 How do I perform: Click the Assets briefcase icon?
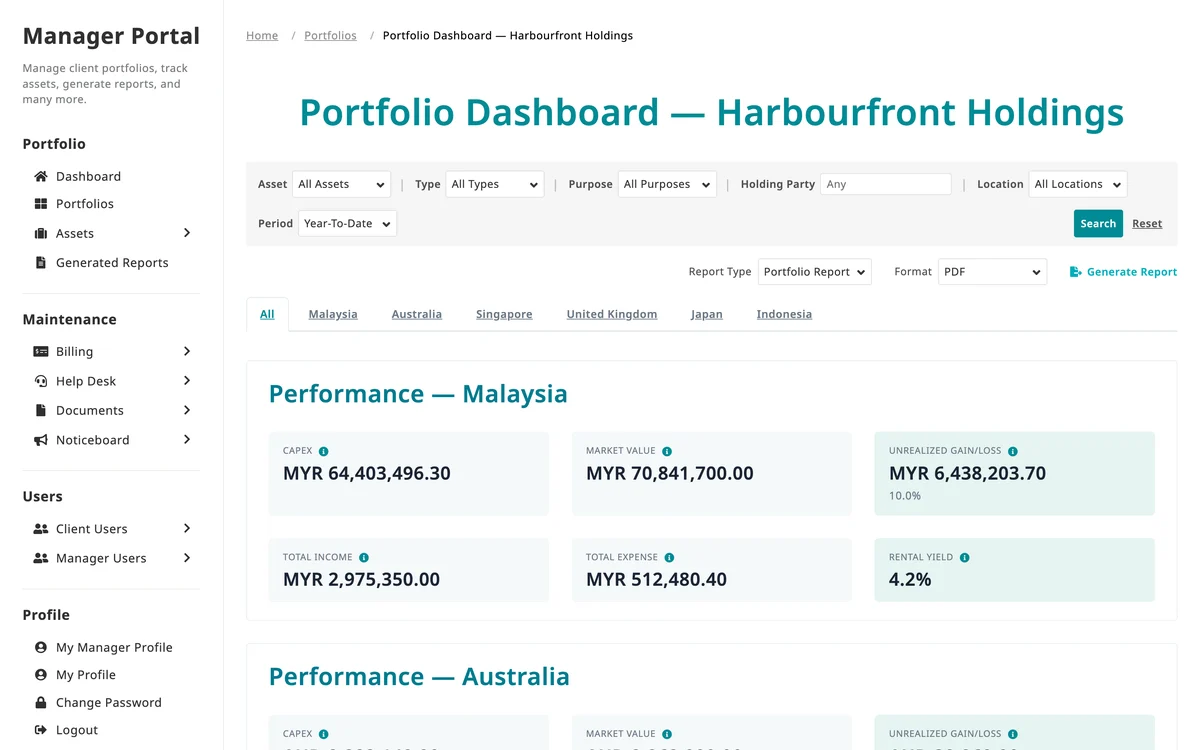click(41, 233)
